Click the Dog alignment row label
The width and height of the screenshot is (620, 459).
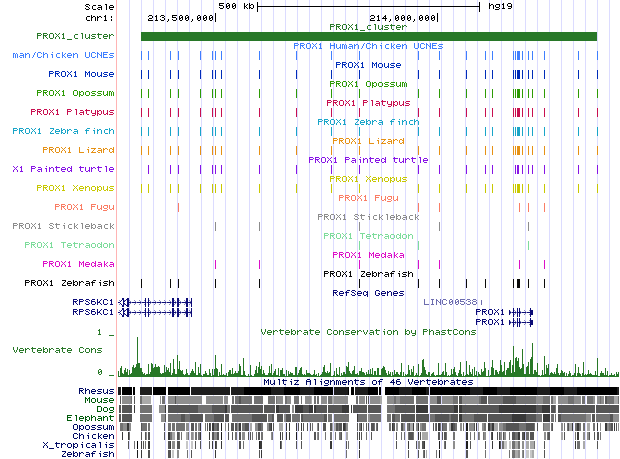click(x=104, y=409)
